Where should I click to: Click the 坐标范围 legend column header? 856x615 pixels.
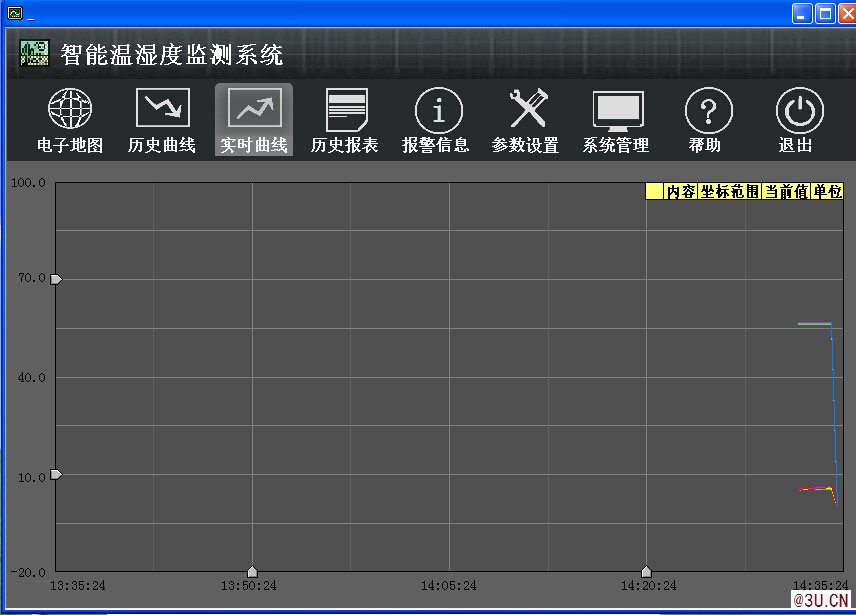730,192
